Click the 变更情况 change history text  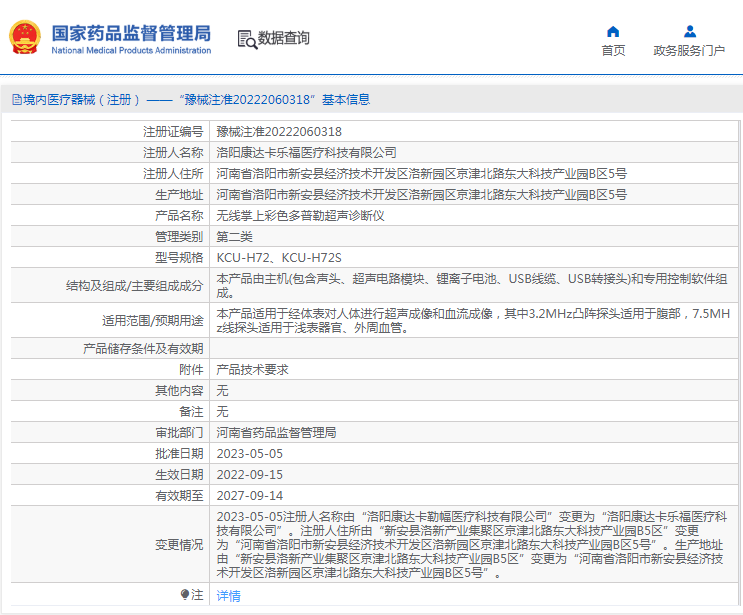coord(472,544)
